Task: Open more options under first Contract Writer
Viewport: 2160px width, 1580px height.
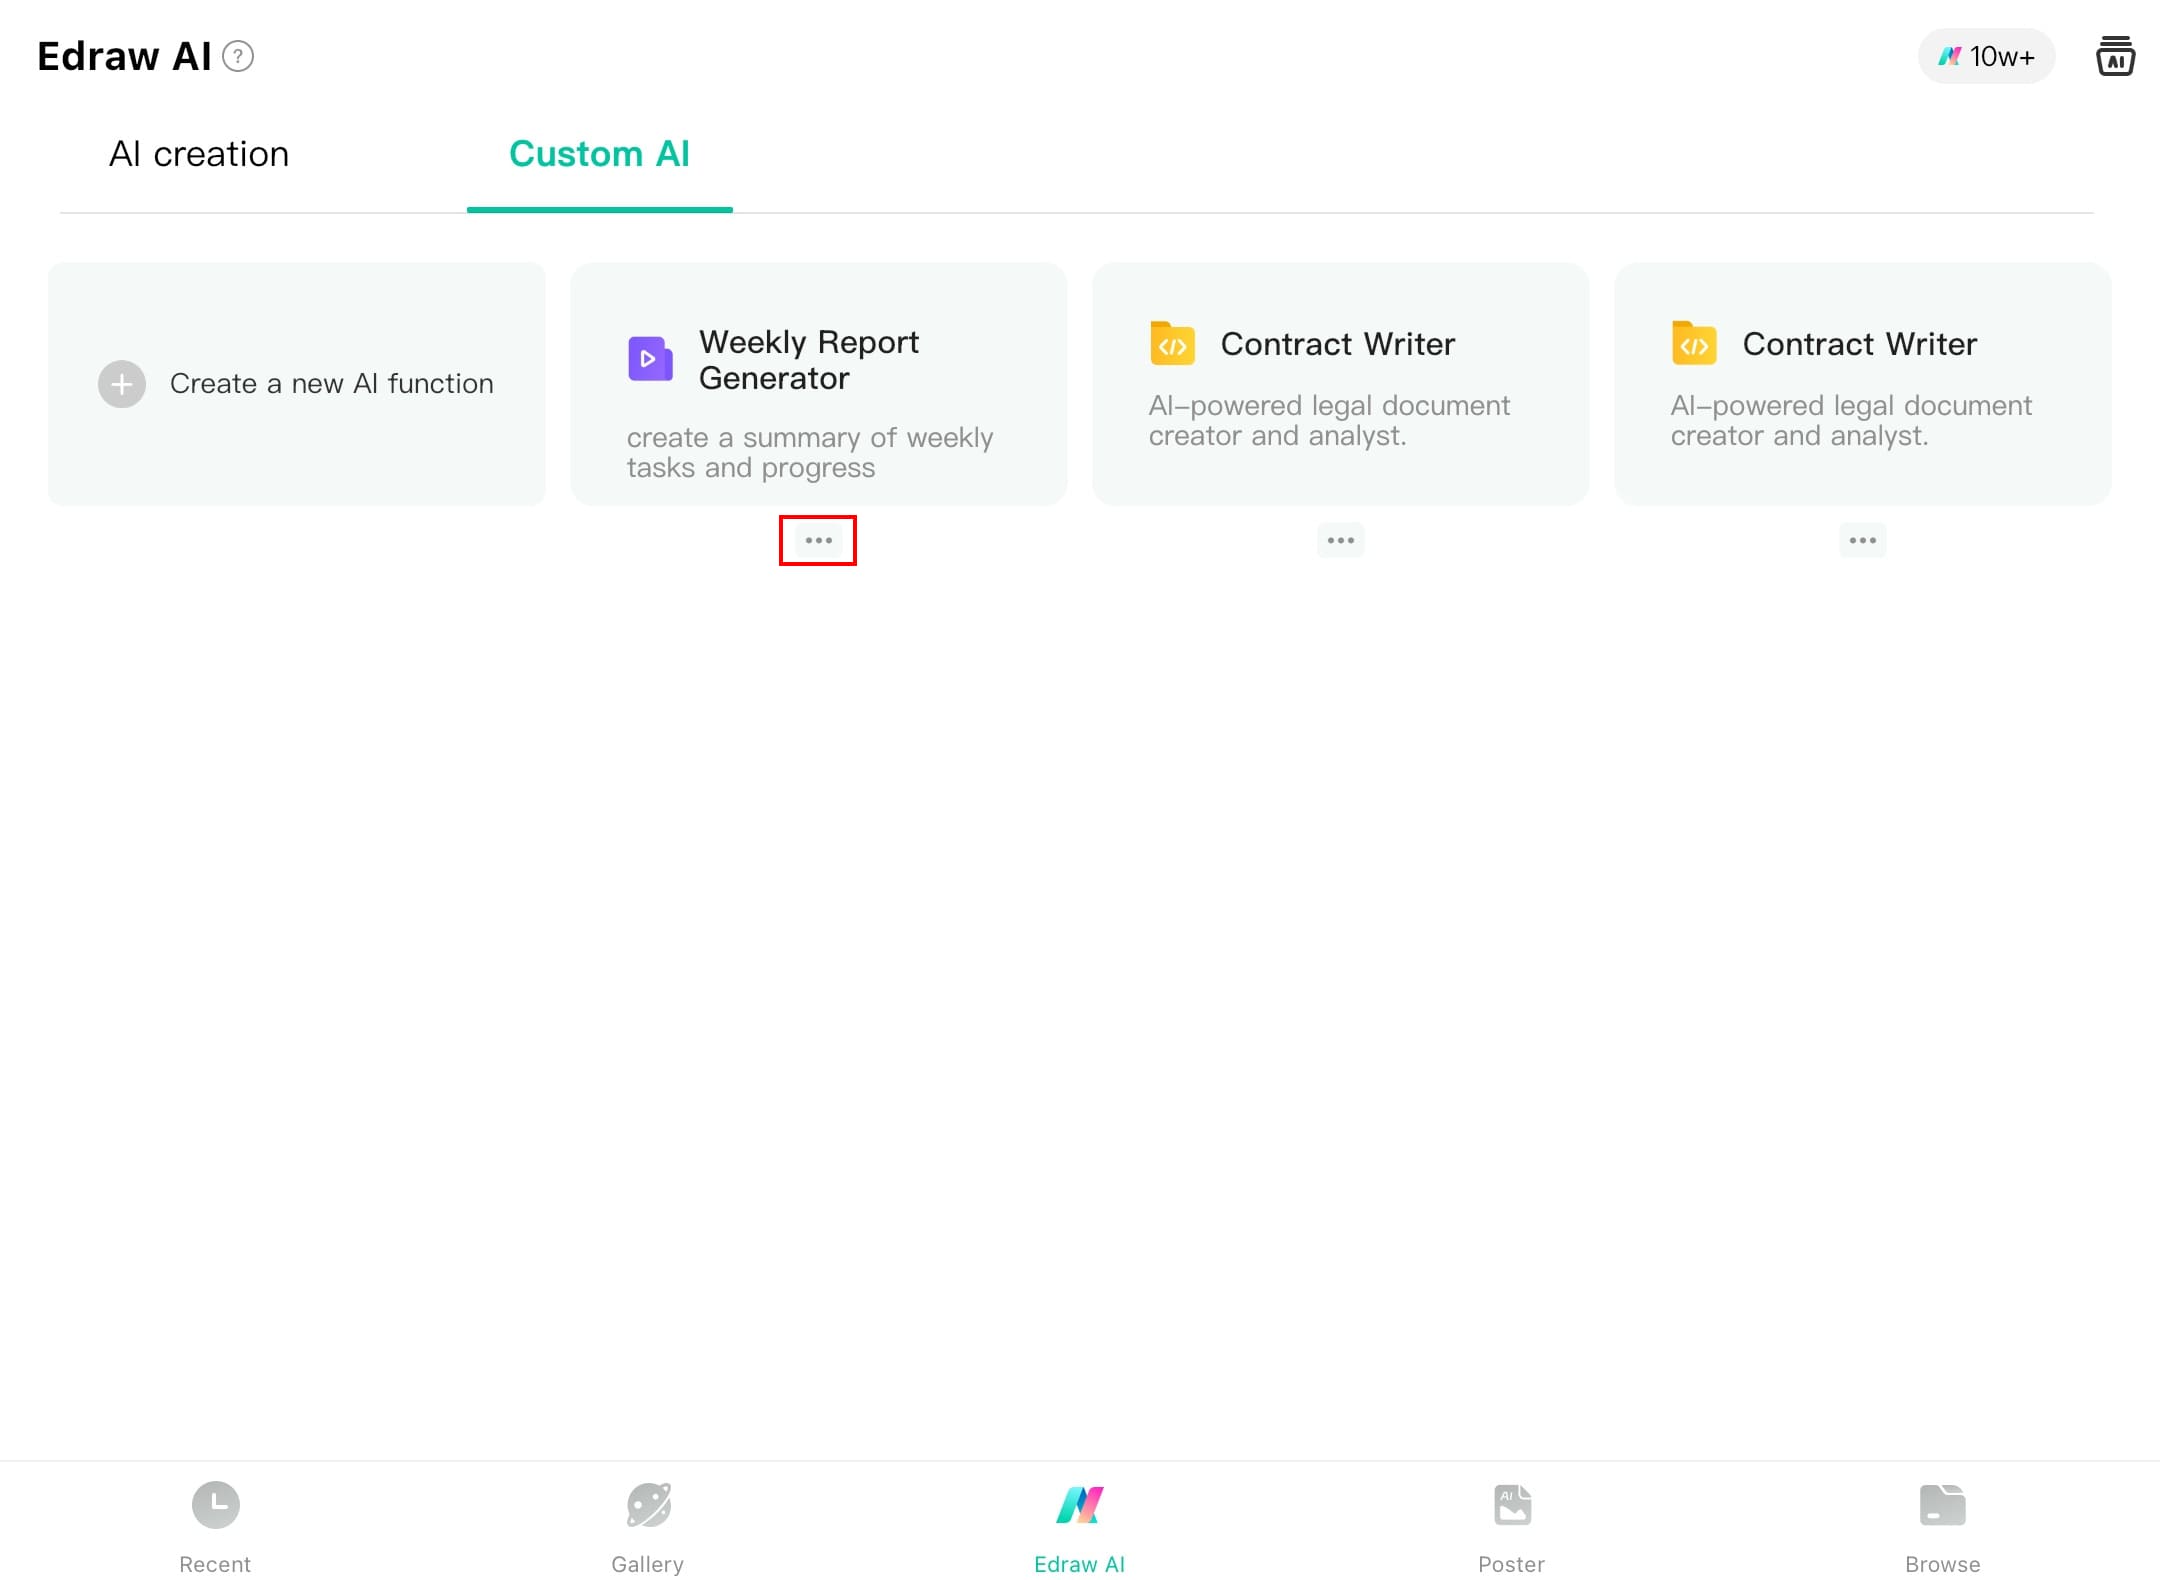Action: pos(1340,540)
